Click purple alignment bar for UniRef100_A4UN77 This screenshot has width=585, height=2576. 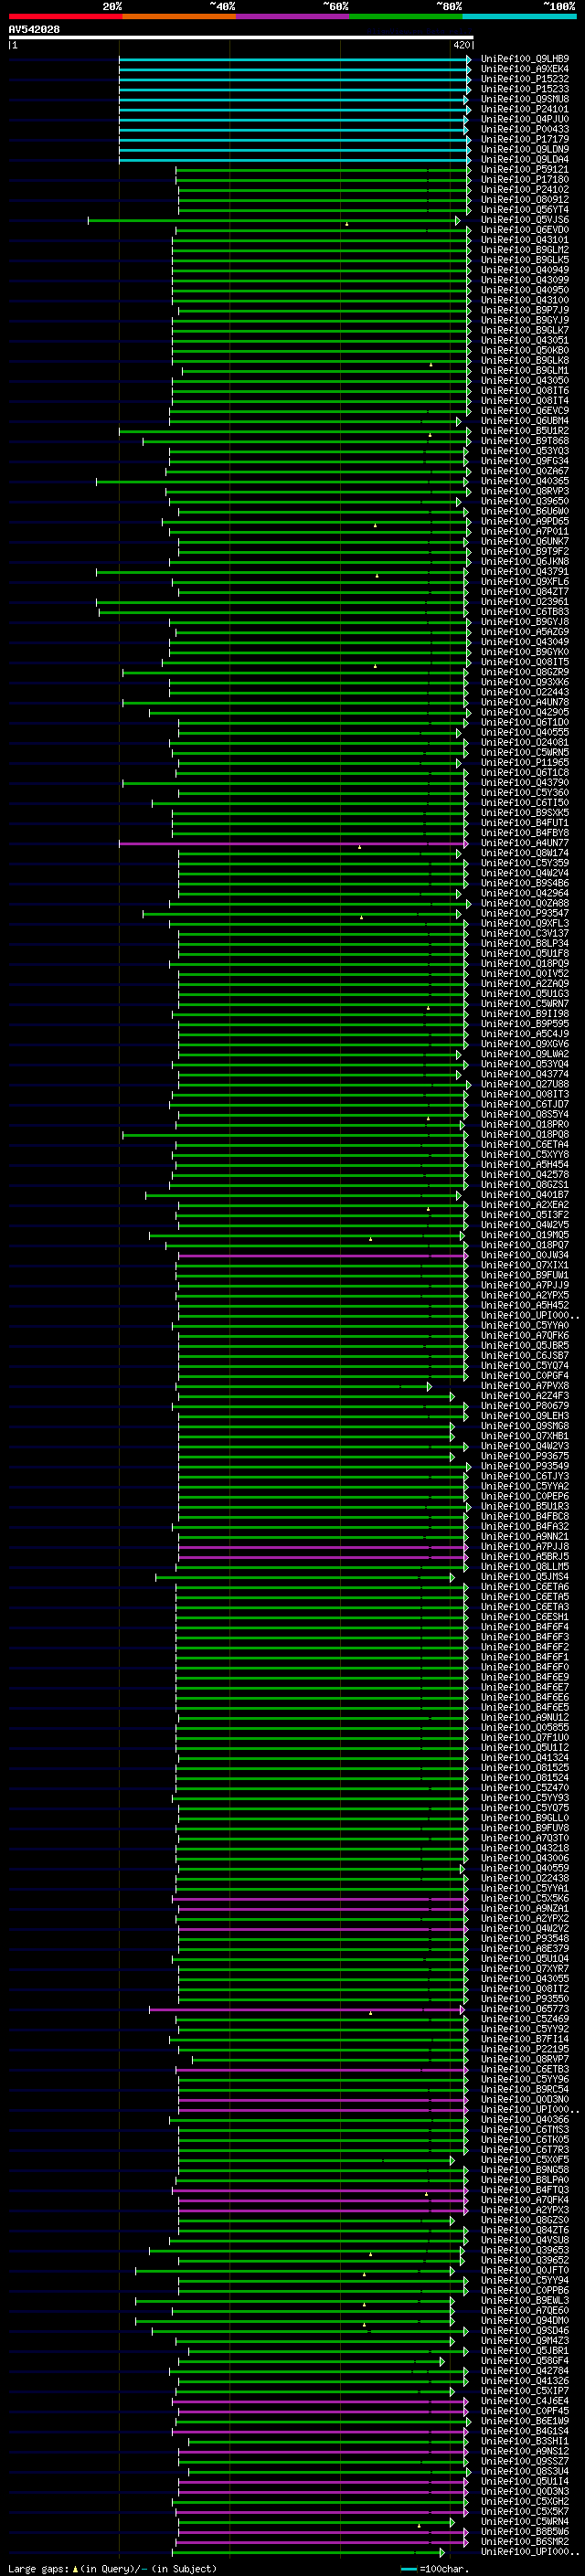[x=293, y=844]
